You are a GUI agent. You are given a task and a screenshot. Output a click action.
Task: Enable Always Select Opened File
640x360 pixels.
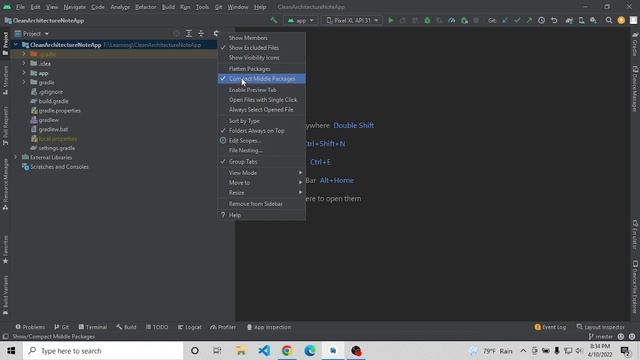[261, 109]
